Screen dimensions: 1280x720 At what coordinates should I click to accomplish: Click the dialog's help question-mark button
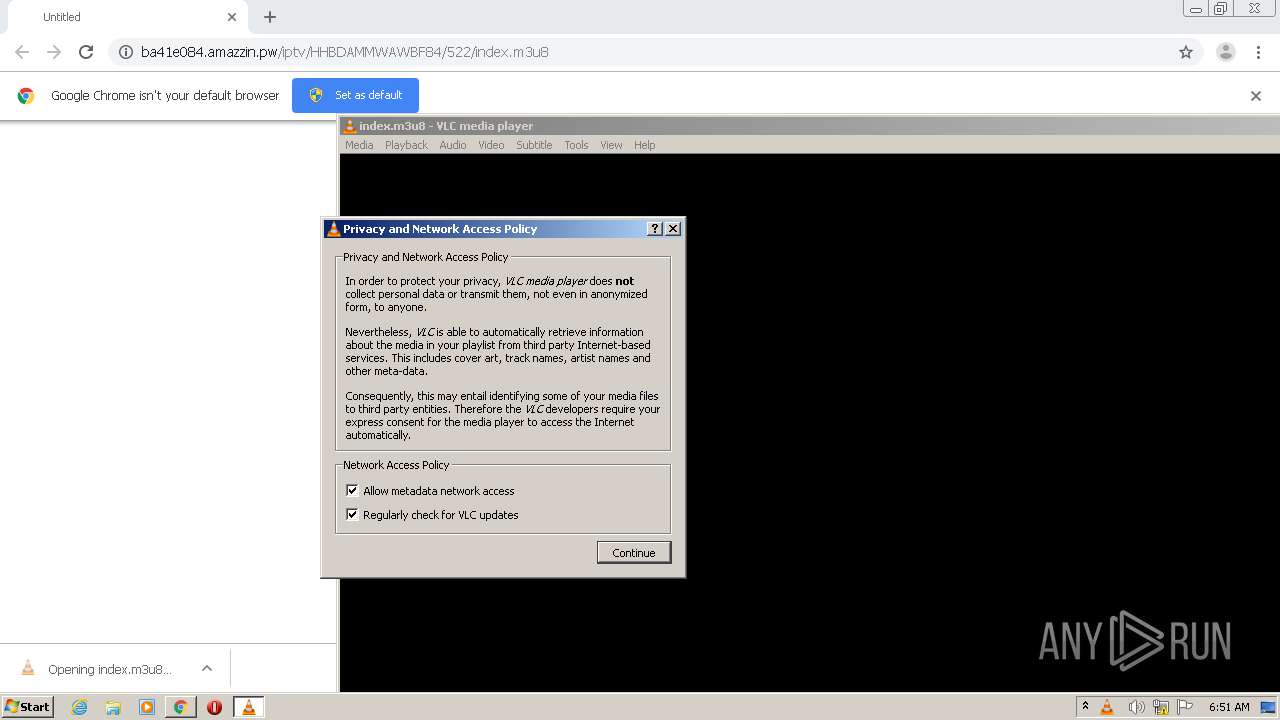tap(655, 229)
